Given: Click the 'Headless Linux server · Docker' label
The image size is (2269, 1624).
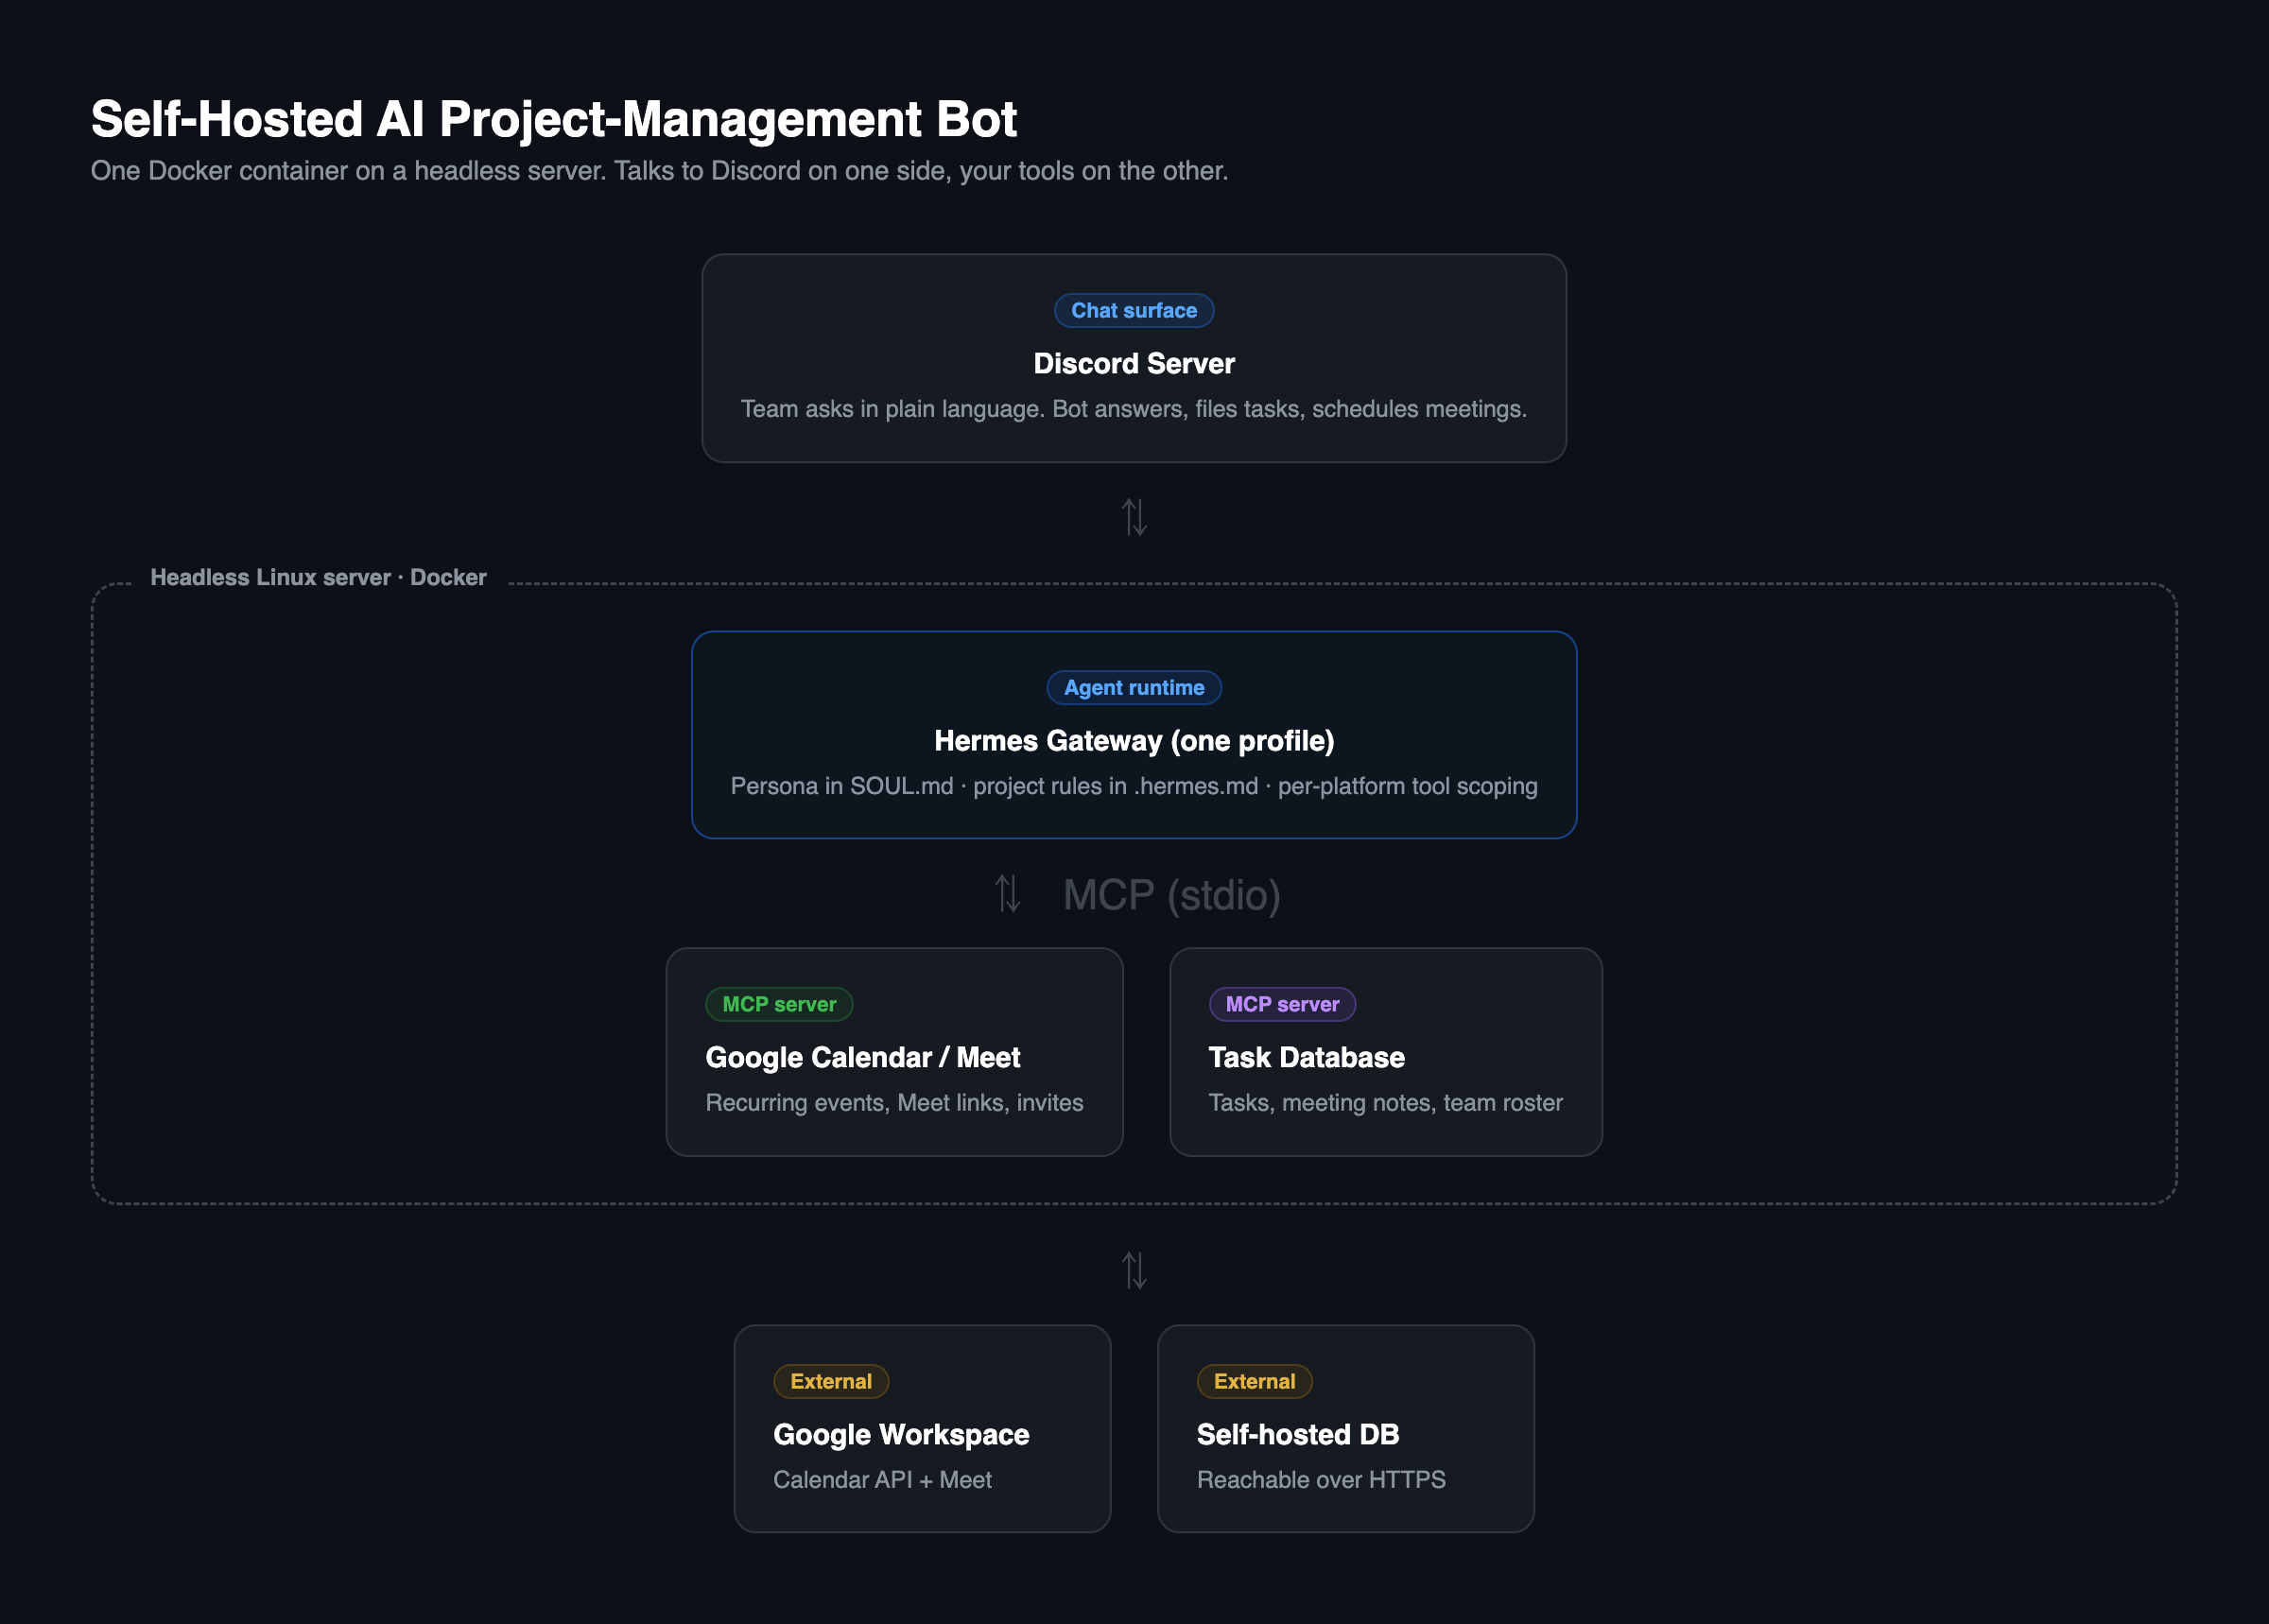Looking at the screenshot, I should coord(318,577).
